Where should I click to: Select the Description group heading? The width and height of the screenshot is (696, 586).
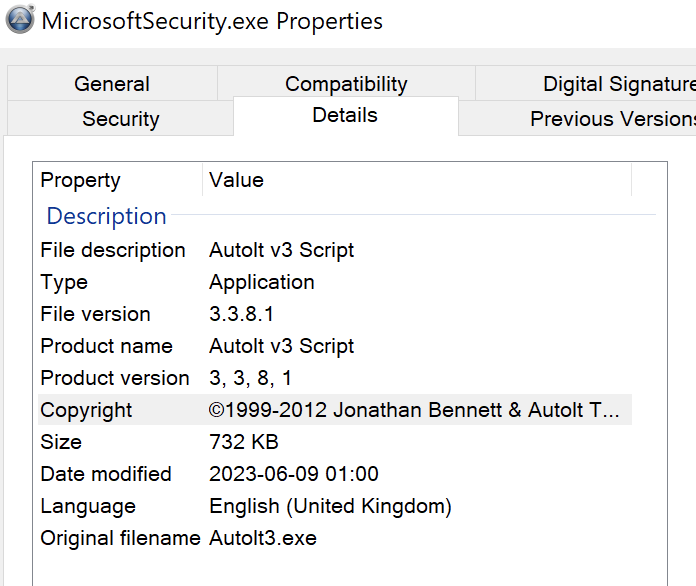107,216
